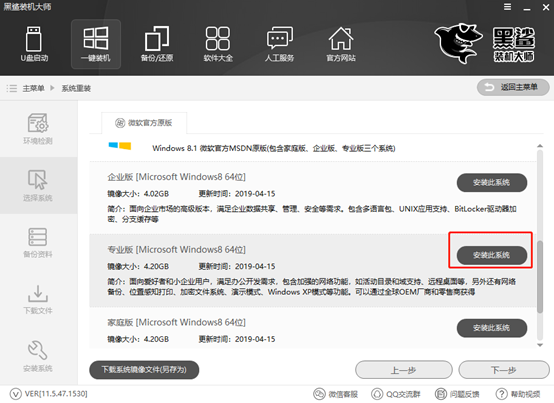Open 人工服务 support chat icon

(x=279, y=44)
